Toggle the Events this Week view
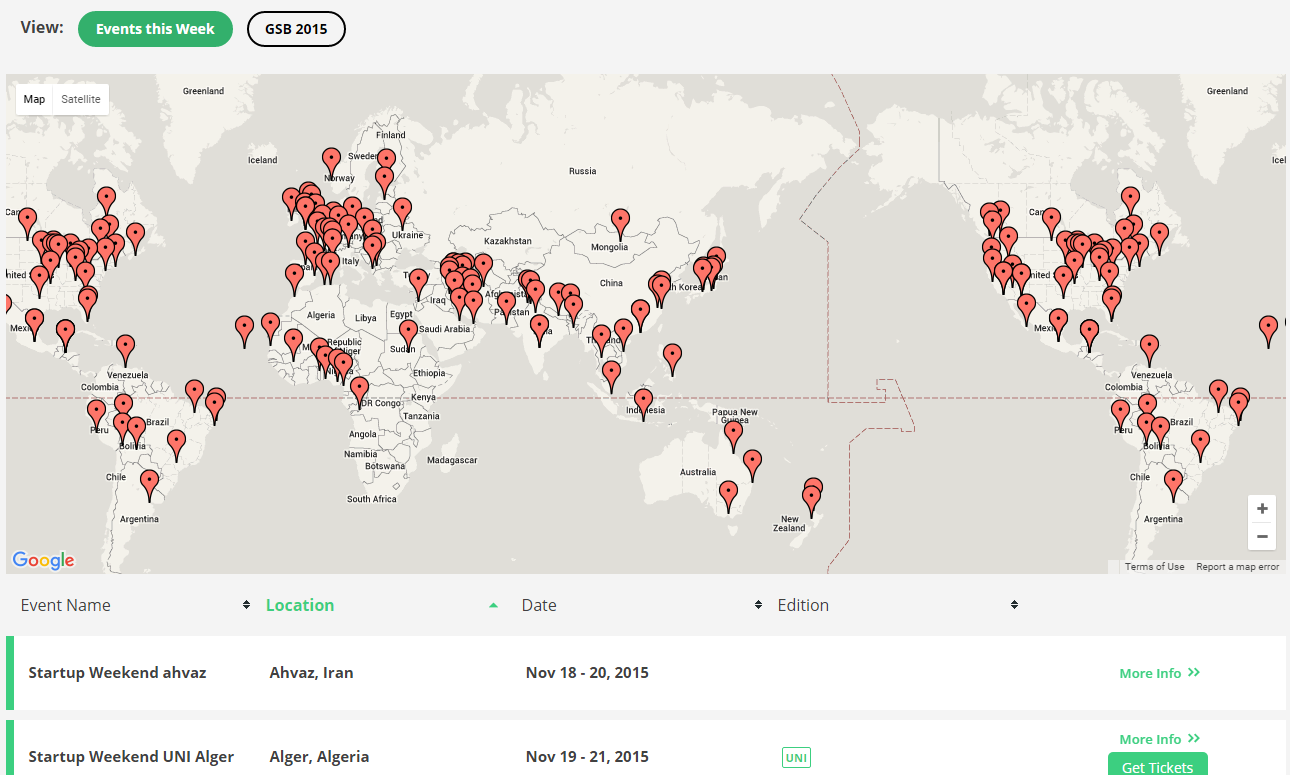The width and height of the screenshot is (1290, 775). pyautogui.click(x=155, y=29)
